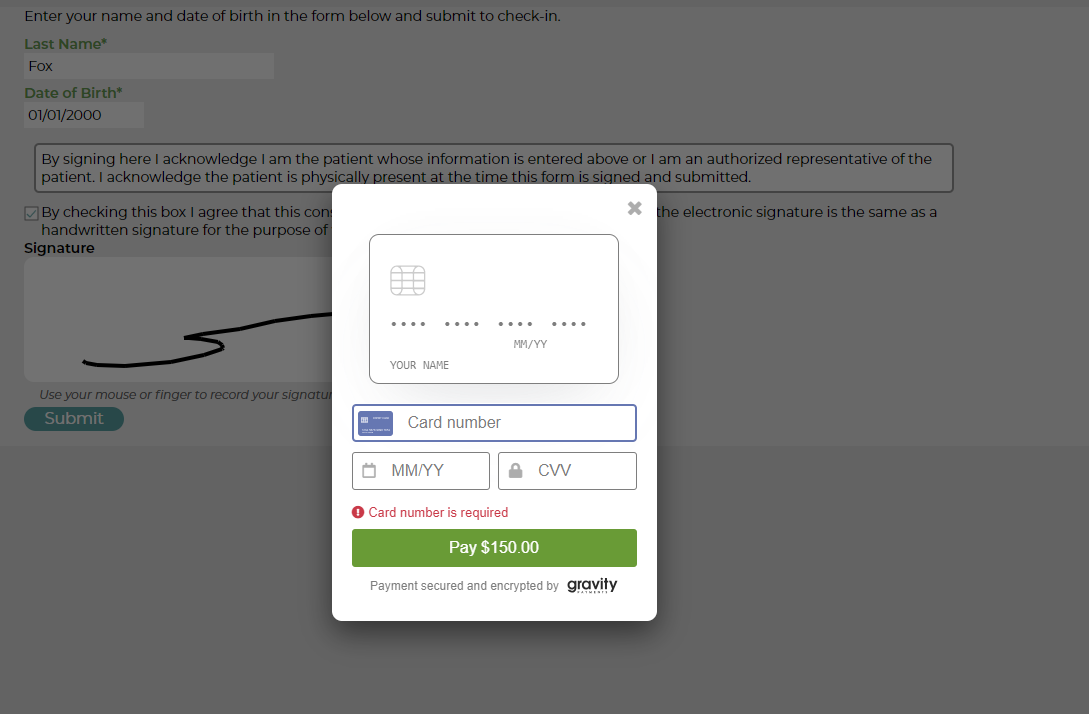Click the red error exclamation icon
The height and width of the screenshot is (714, 1089).
pyautogui.click(x=358, y=513)
